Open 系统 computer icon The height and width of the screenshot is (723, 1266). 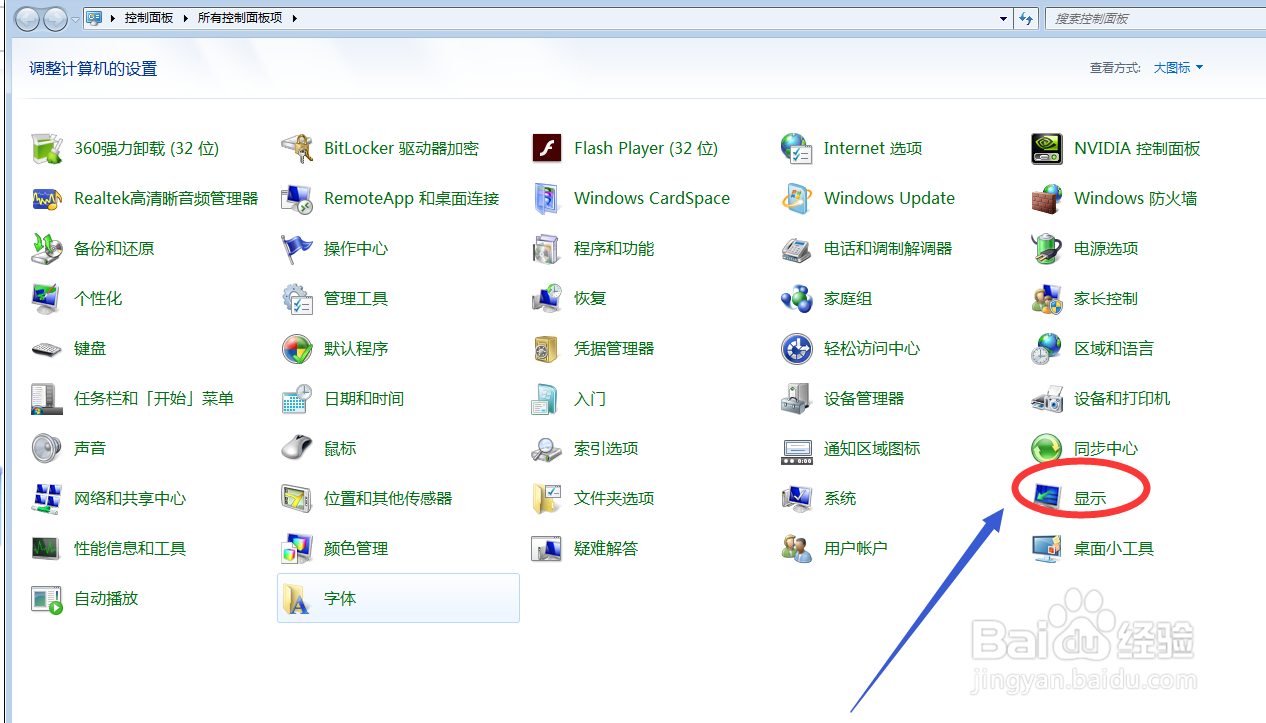click(x=797, y=499)
